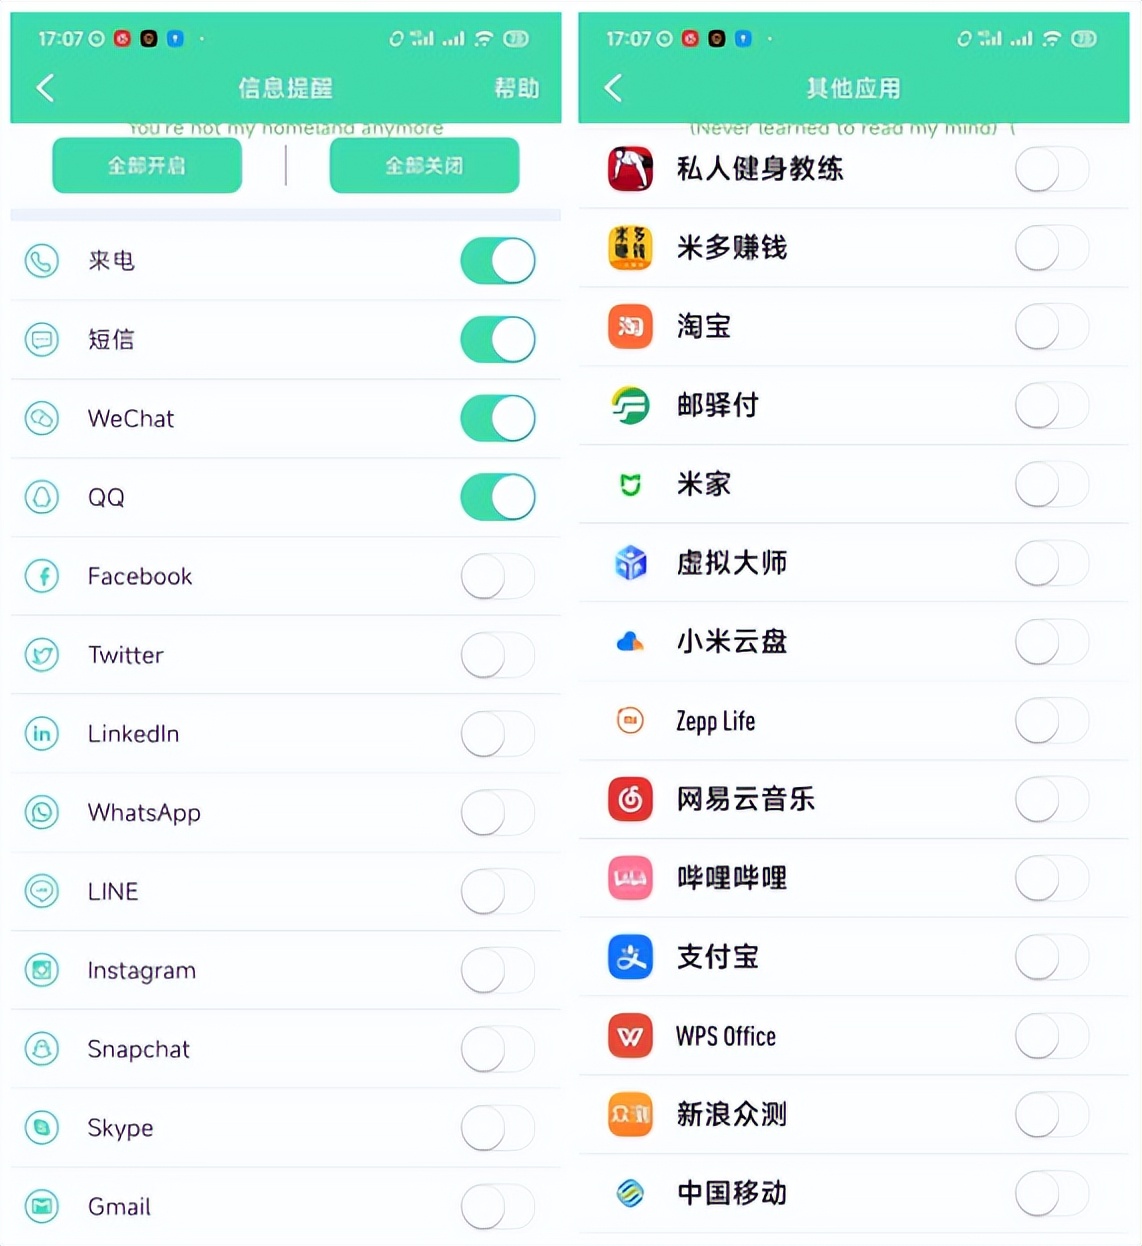Disable the WeChat notification toggle
The width and height of the screenshot is (1142, 1246).
[x=498, y=418]
